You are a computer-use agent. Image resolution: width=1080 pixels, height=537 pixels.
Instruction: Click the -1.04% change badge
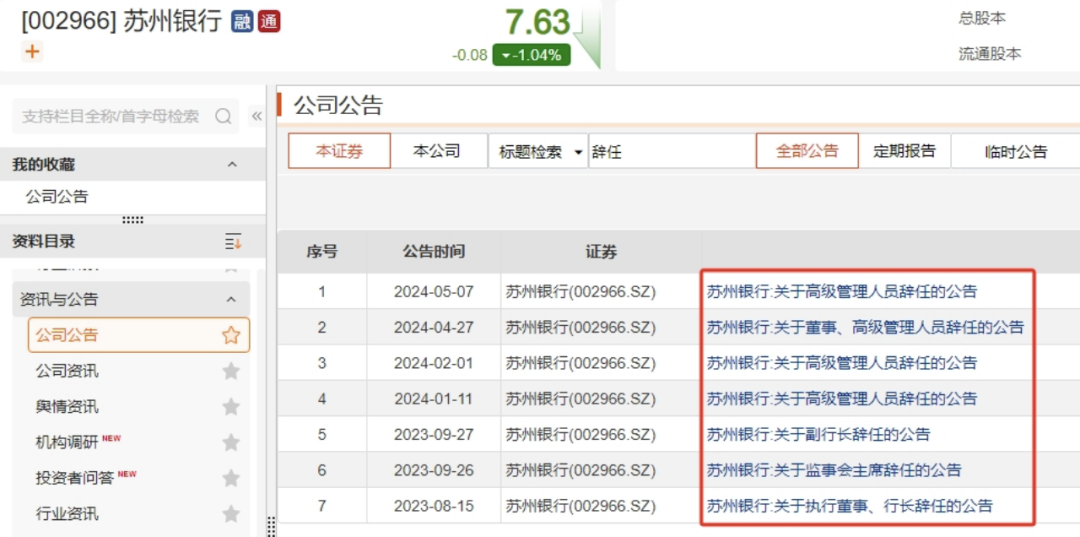532,55
